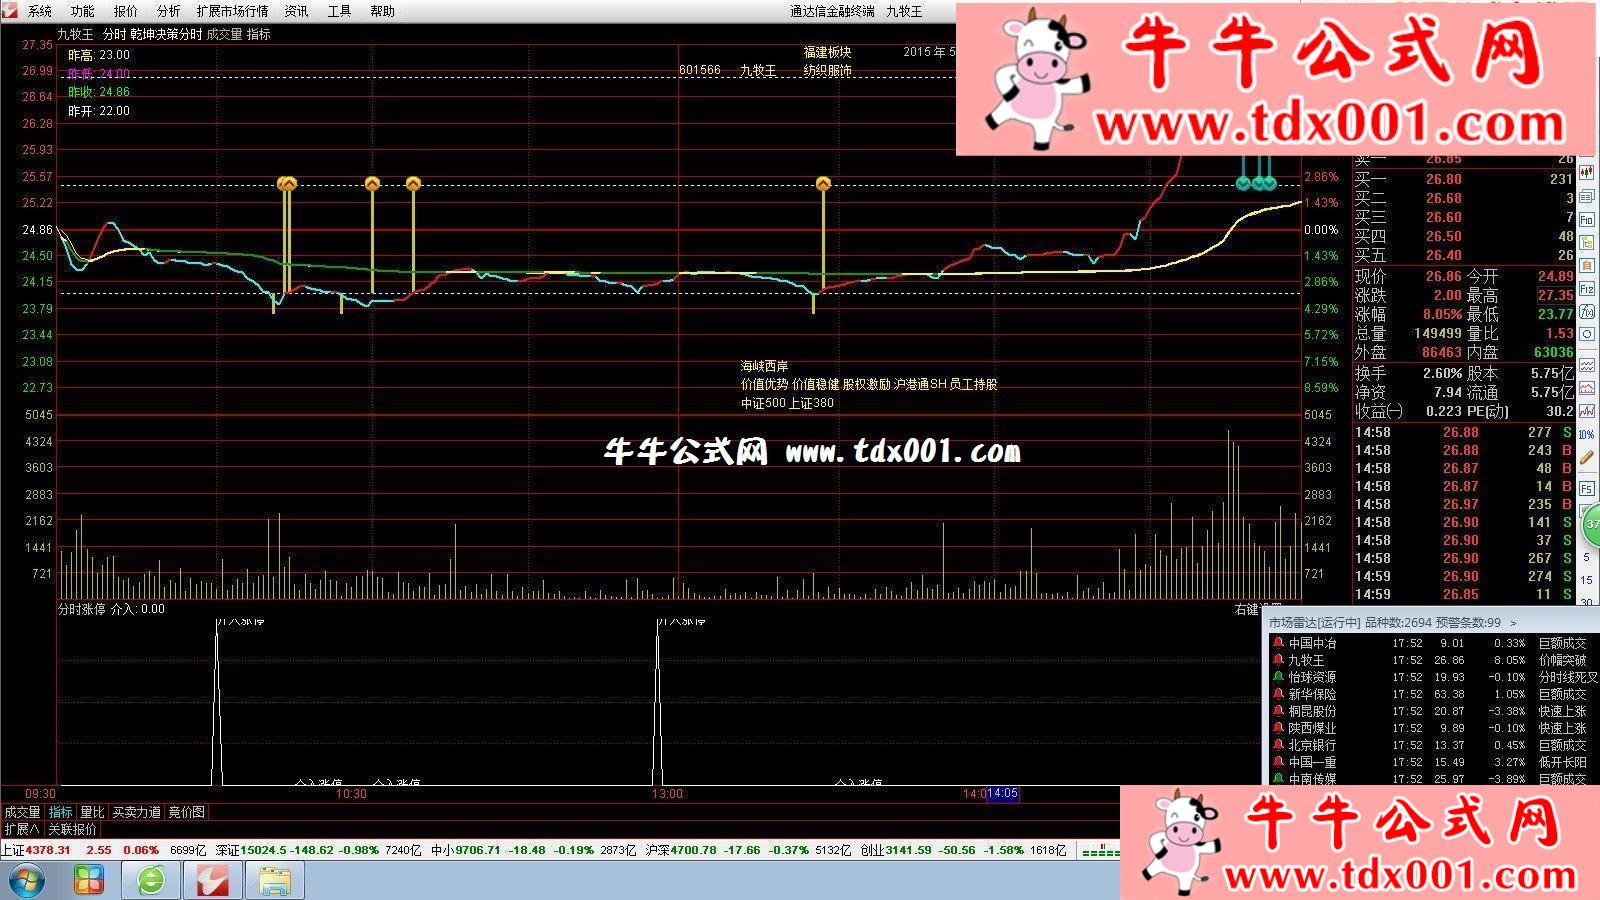This screenshot has width=1600, height=900.
Task: Select the 新华保险 row in market radar
Action: click(1432, 694)
